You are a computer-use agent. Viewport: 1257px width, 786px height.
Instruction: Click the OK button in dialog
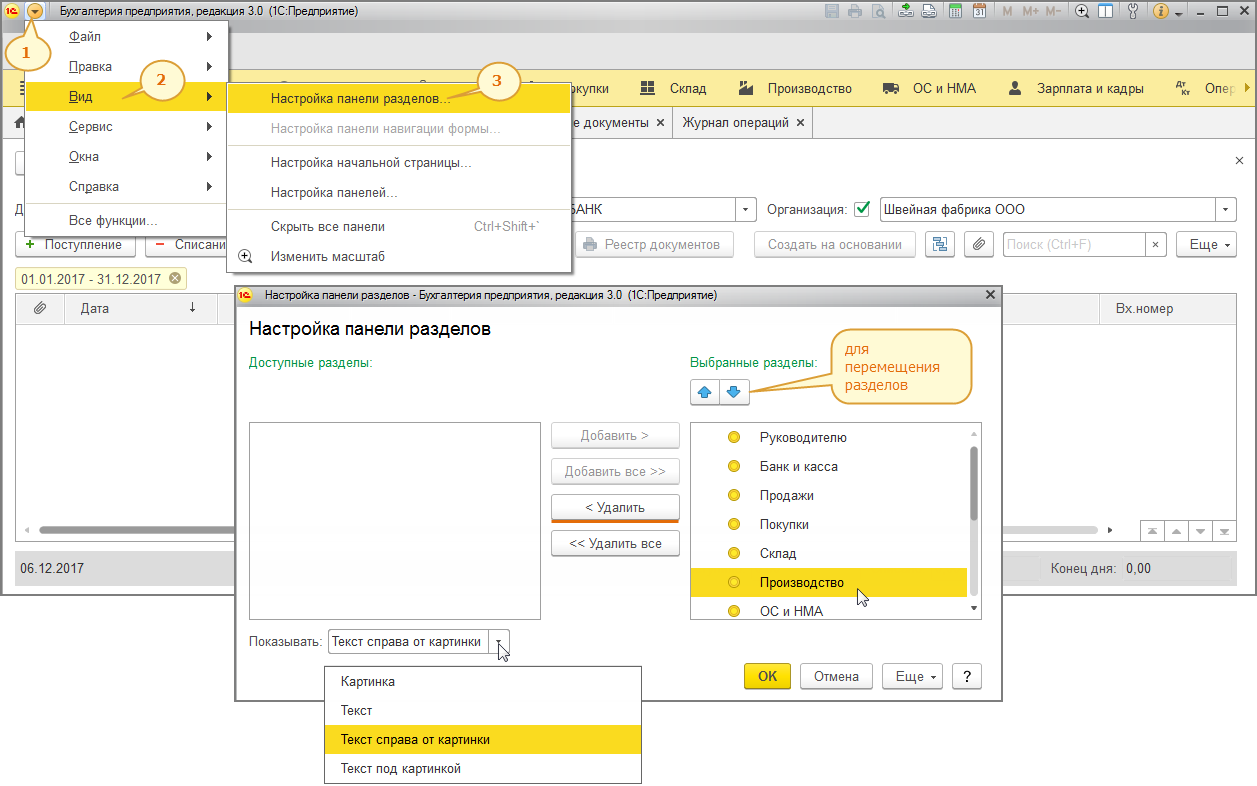point(767,676)
